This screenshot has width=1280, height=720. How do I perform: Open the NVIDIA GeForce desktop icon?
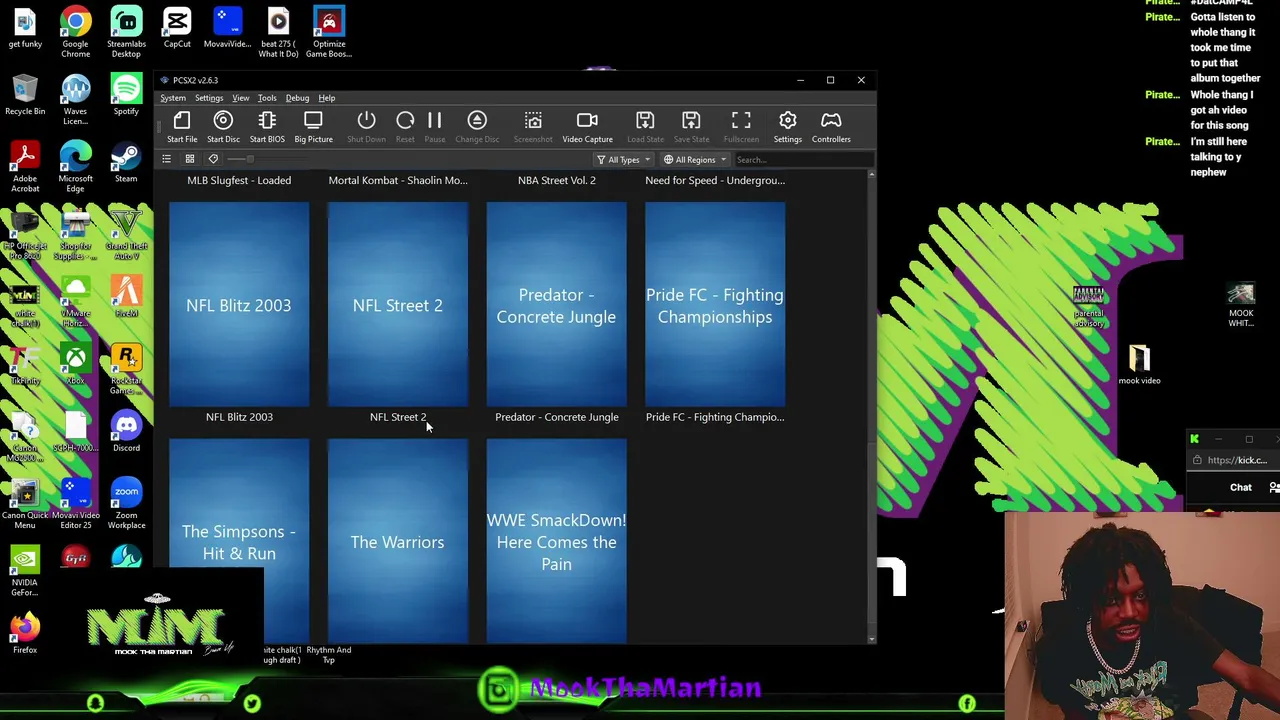pos(25,571)
